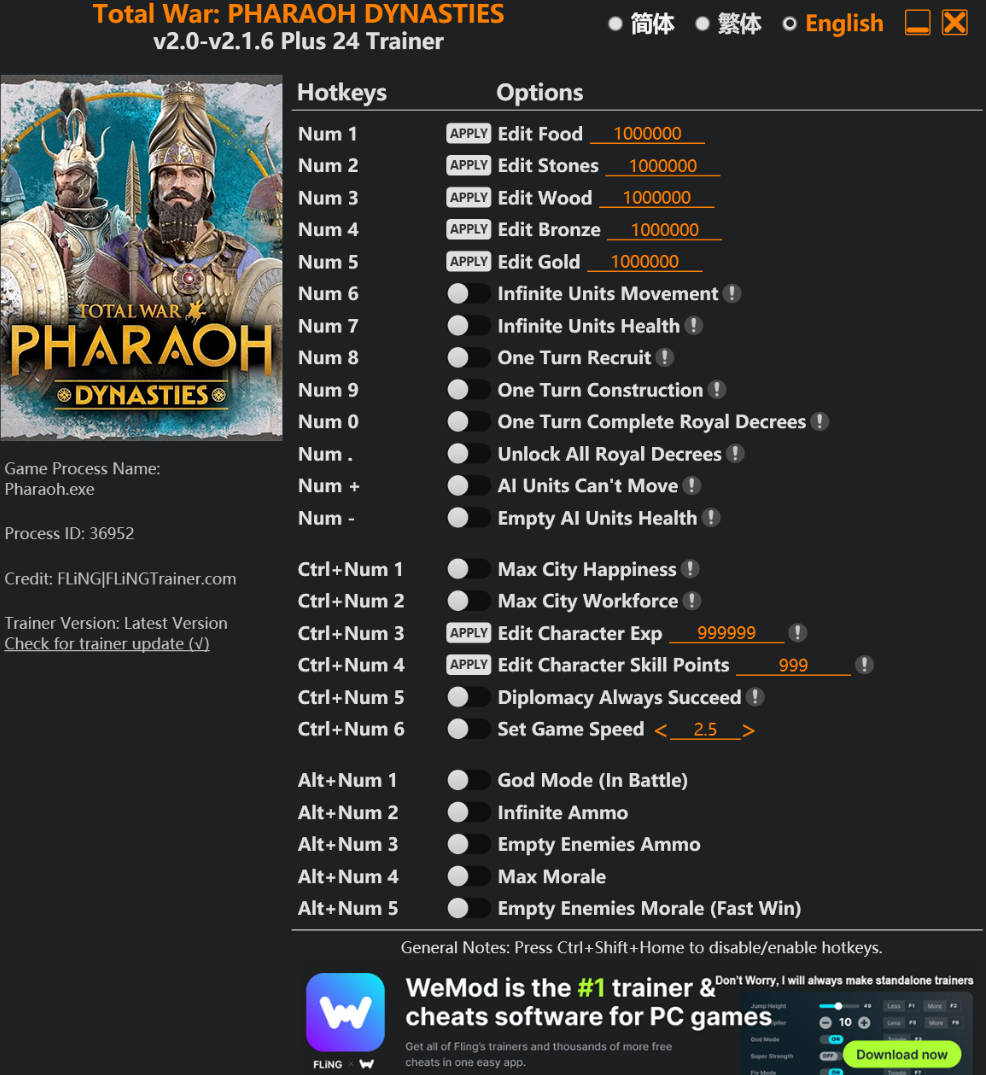
Task: Toggle Max City Happiness
Action: point(468,569)
